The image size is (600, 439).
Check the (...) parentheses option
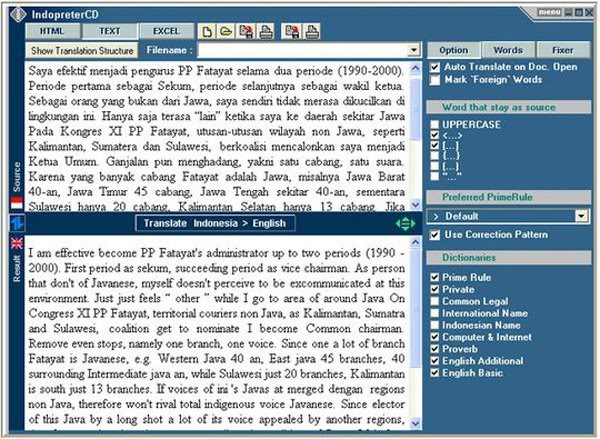click(434, 166)
